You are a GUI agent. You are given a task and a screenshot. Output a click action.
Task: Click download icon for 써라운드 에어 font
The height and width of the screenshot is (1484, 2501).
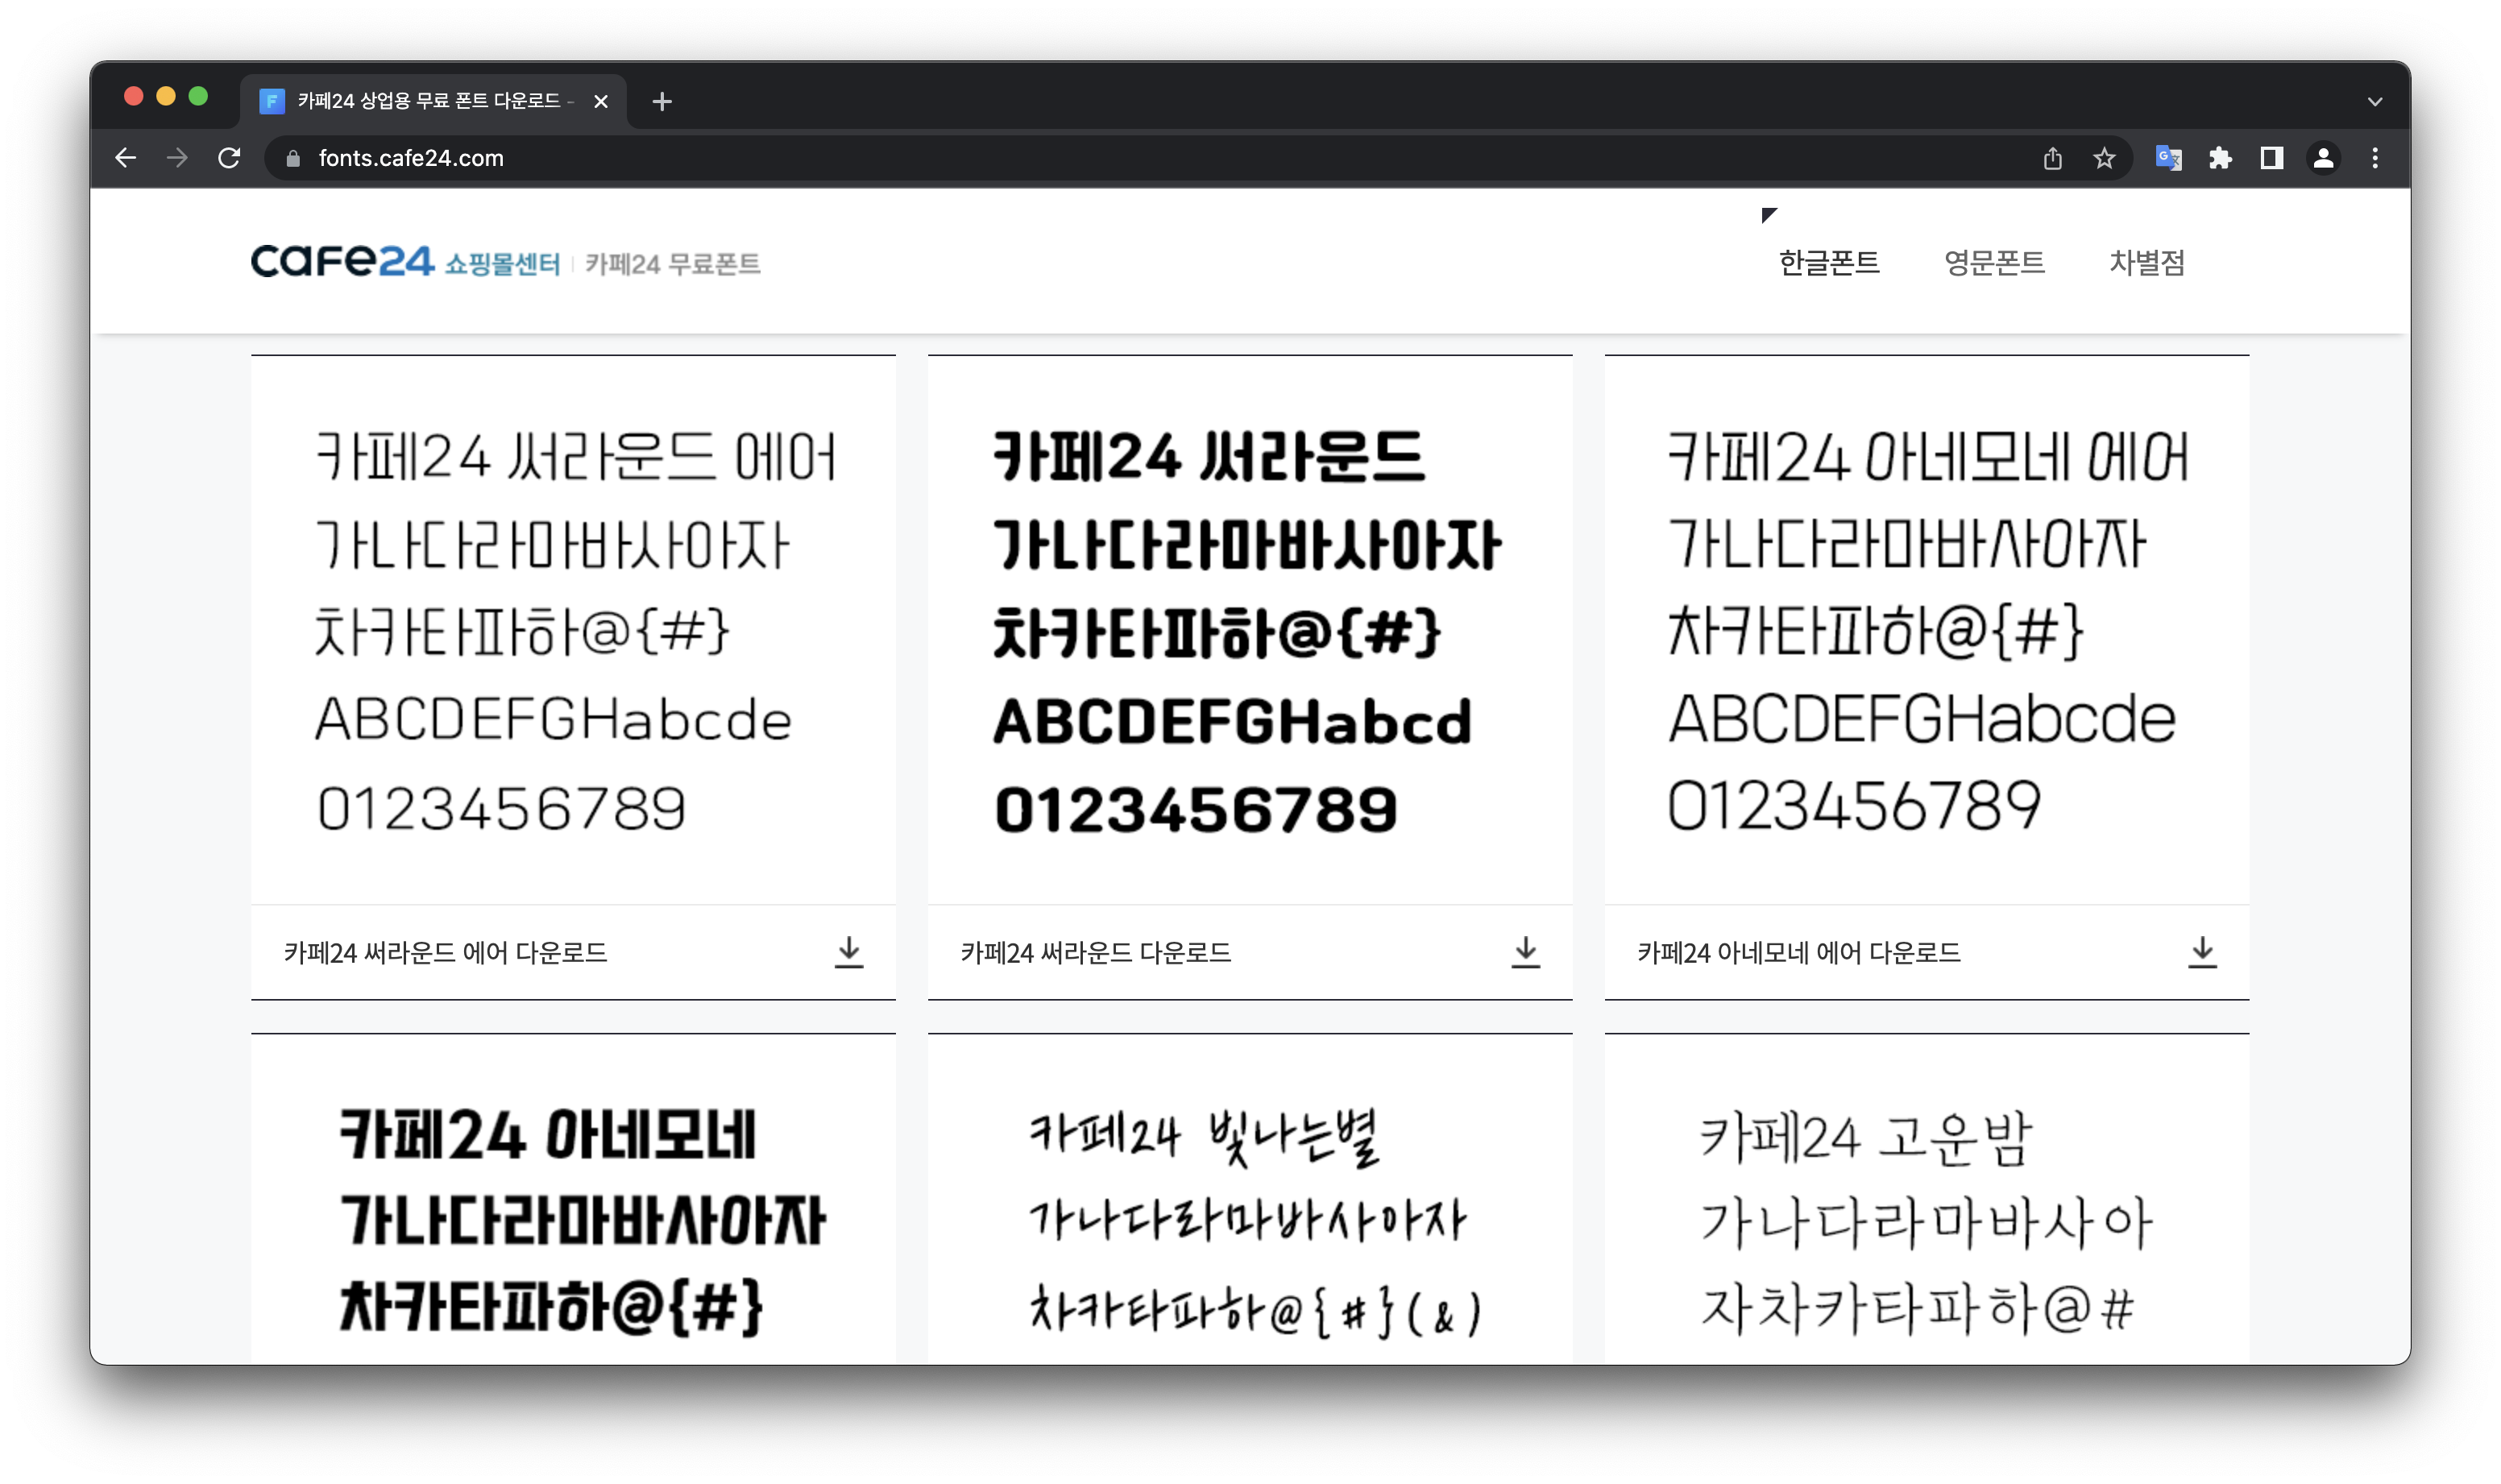tap(848, 952)
